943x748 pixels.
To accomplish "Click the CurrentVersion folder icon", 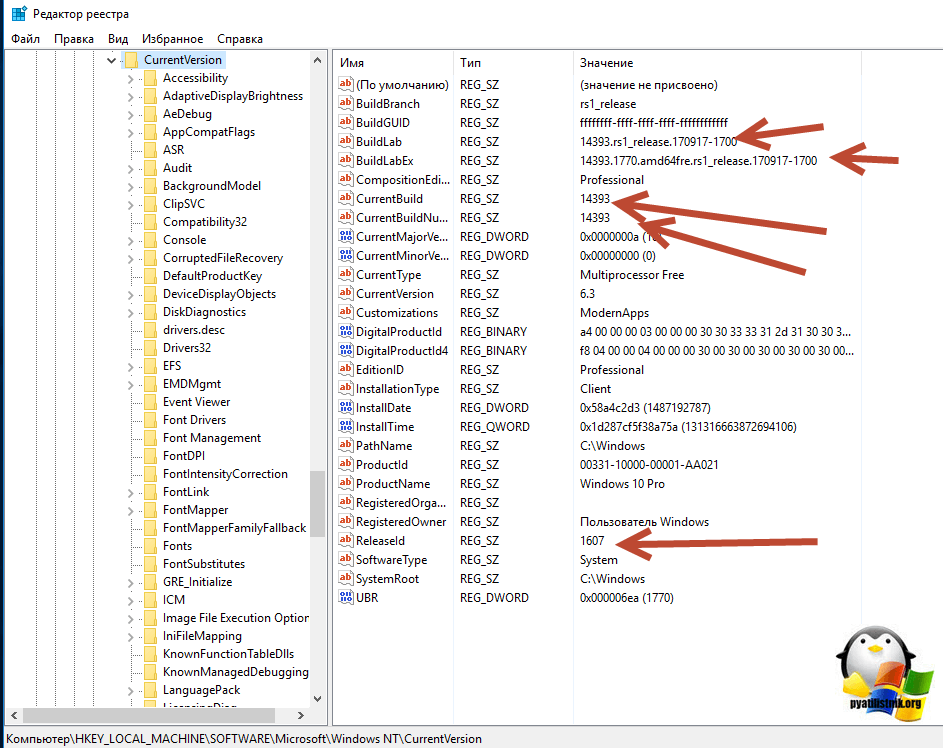I will 130,60.
